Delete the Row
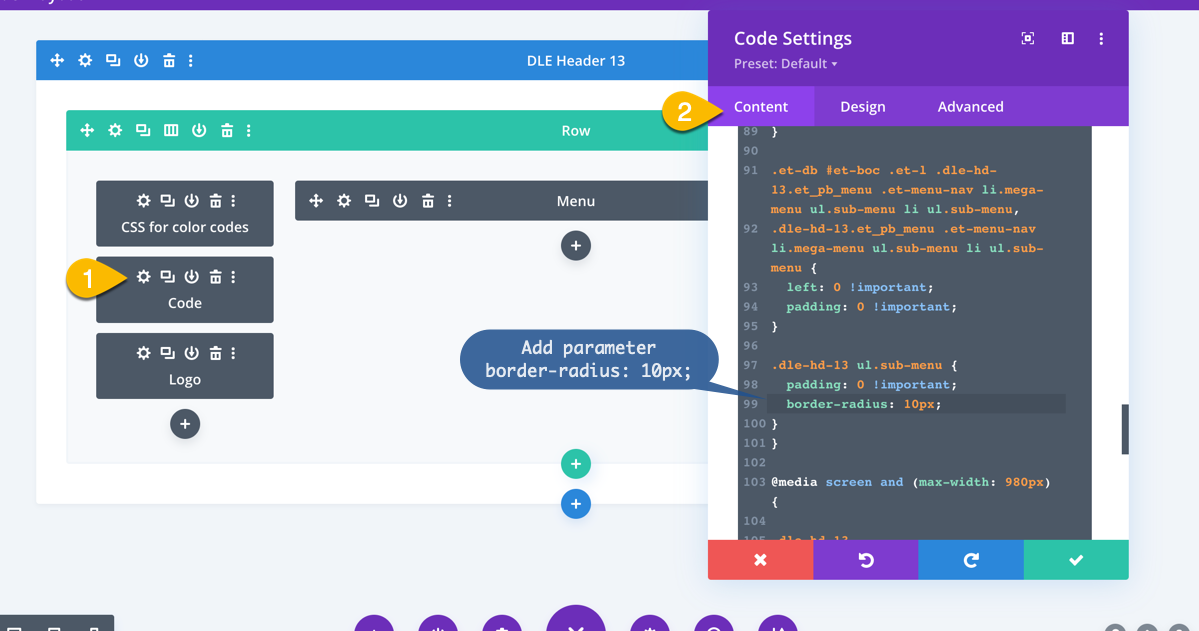The width and height of the screenshot is (1199, 631). pos(227,131)
